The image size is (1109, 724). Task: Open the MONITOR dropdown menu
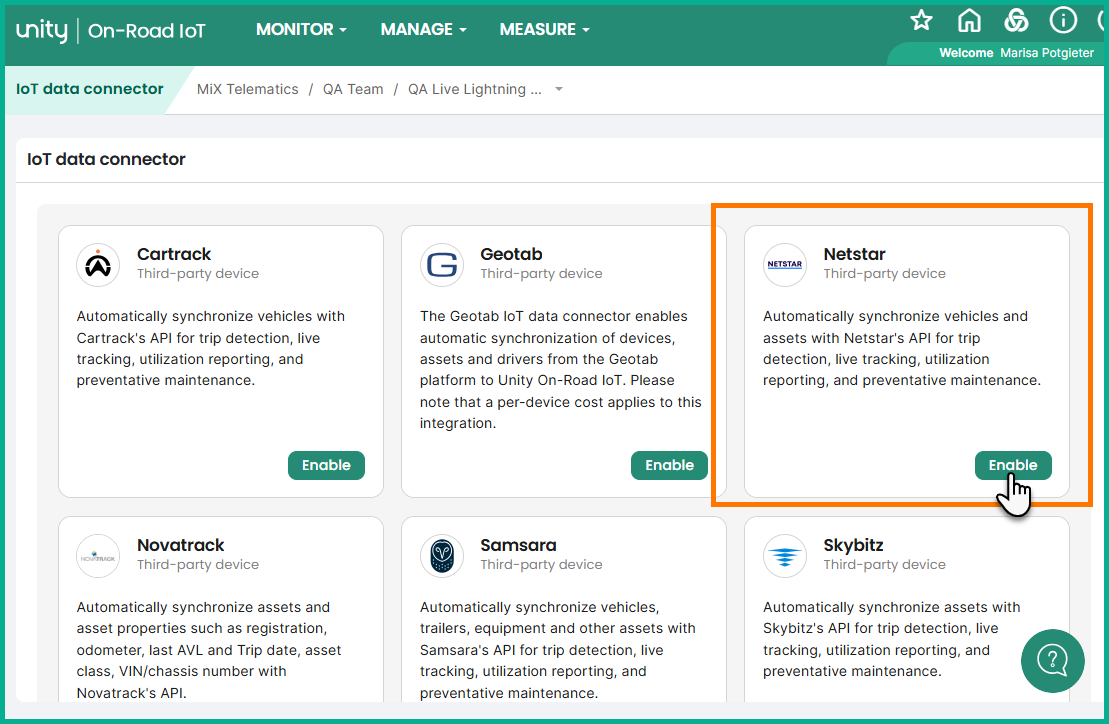click(x=301, y=30)
